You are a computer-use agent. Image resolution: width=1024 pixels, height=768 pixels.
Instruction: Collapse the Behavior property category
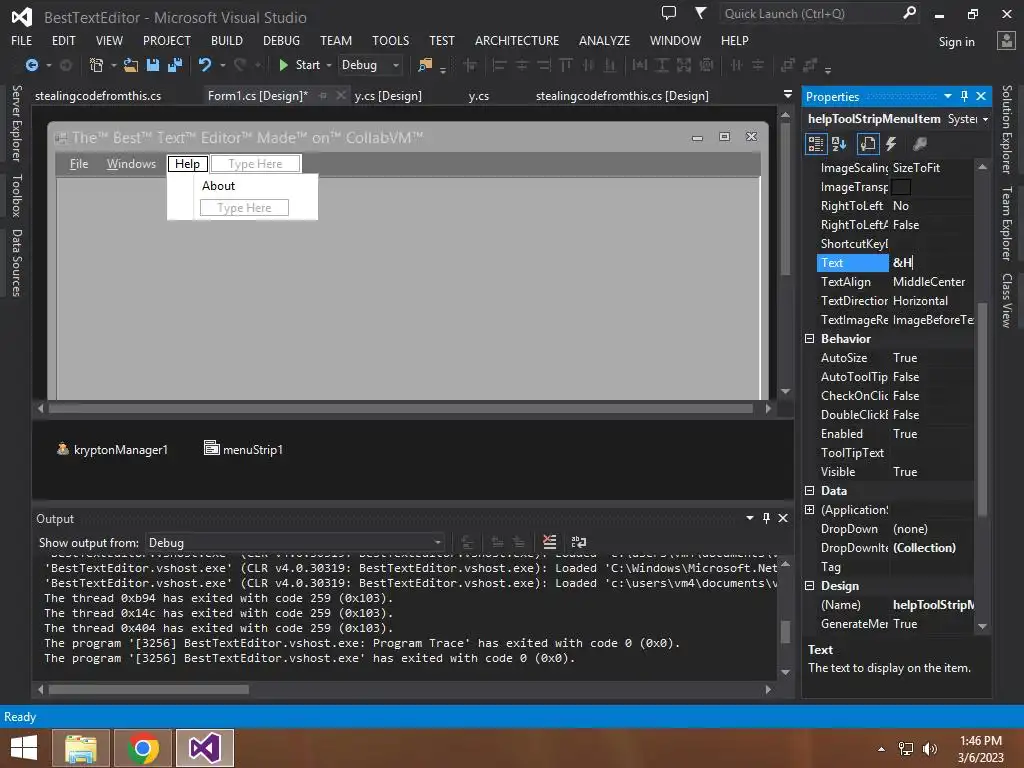coord(810,338)
